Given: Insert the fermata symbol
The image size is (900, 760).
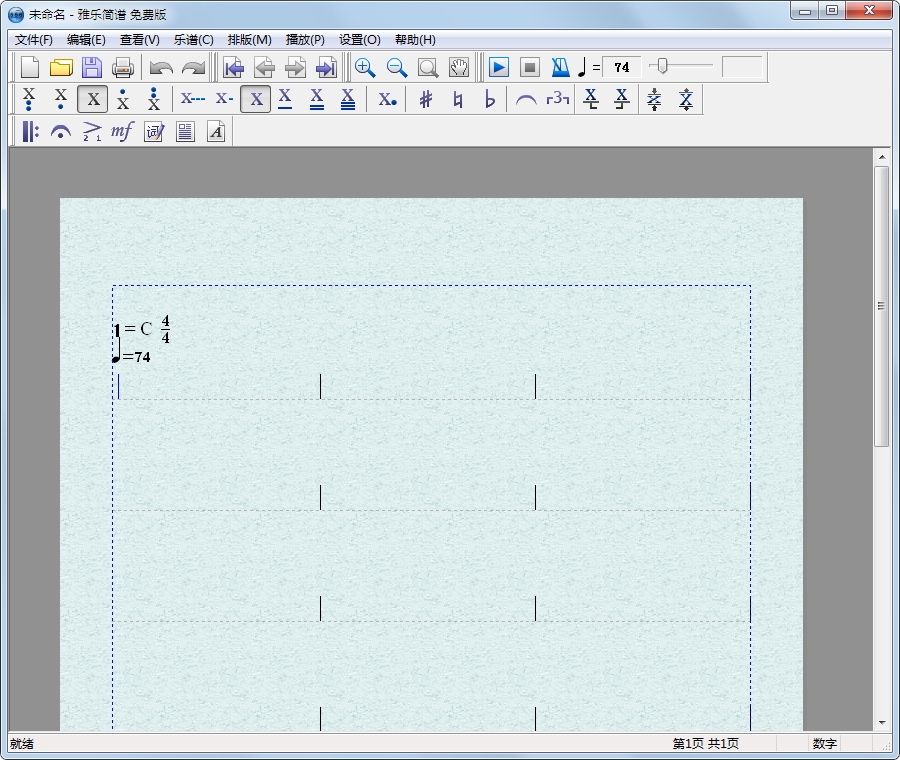Looking at the screenshot, I should click(x=61, y=131).
